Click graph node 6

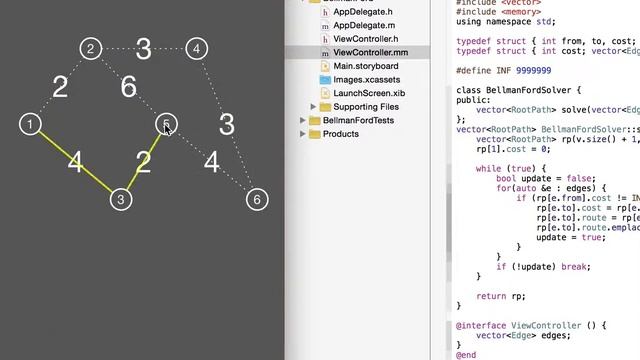point(257,200)
